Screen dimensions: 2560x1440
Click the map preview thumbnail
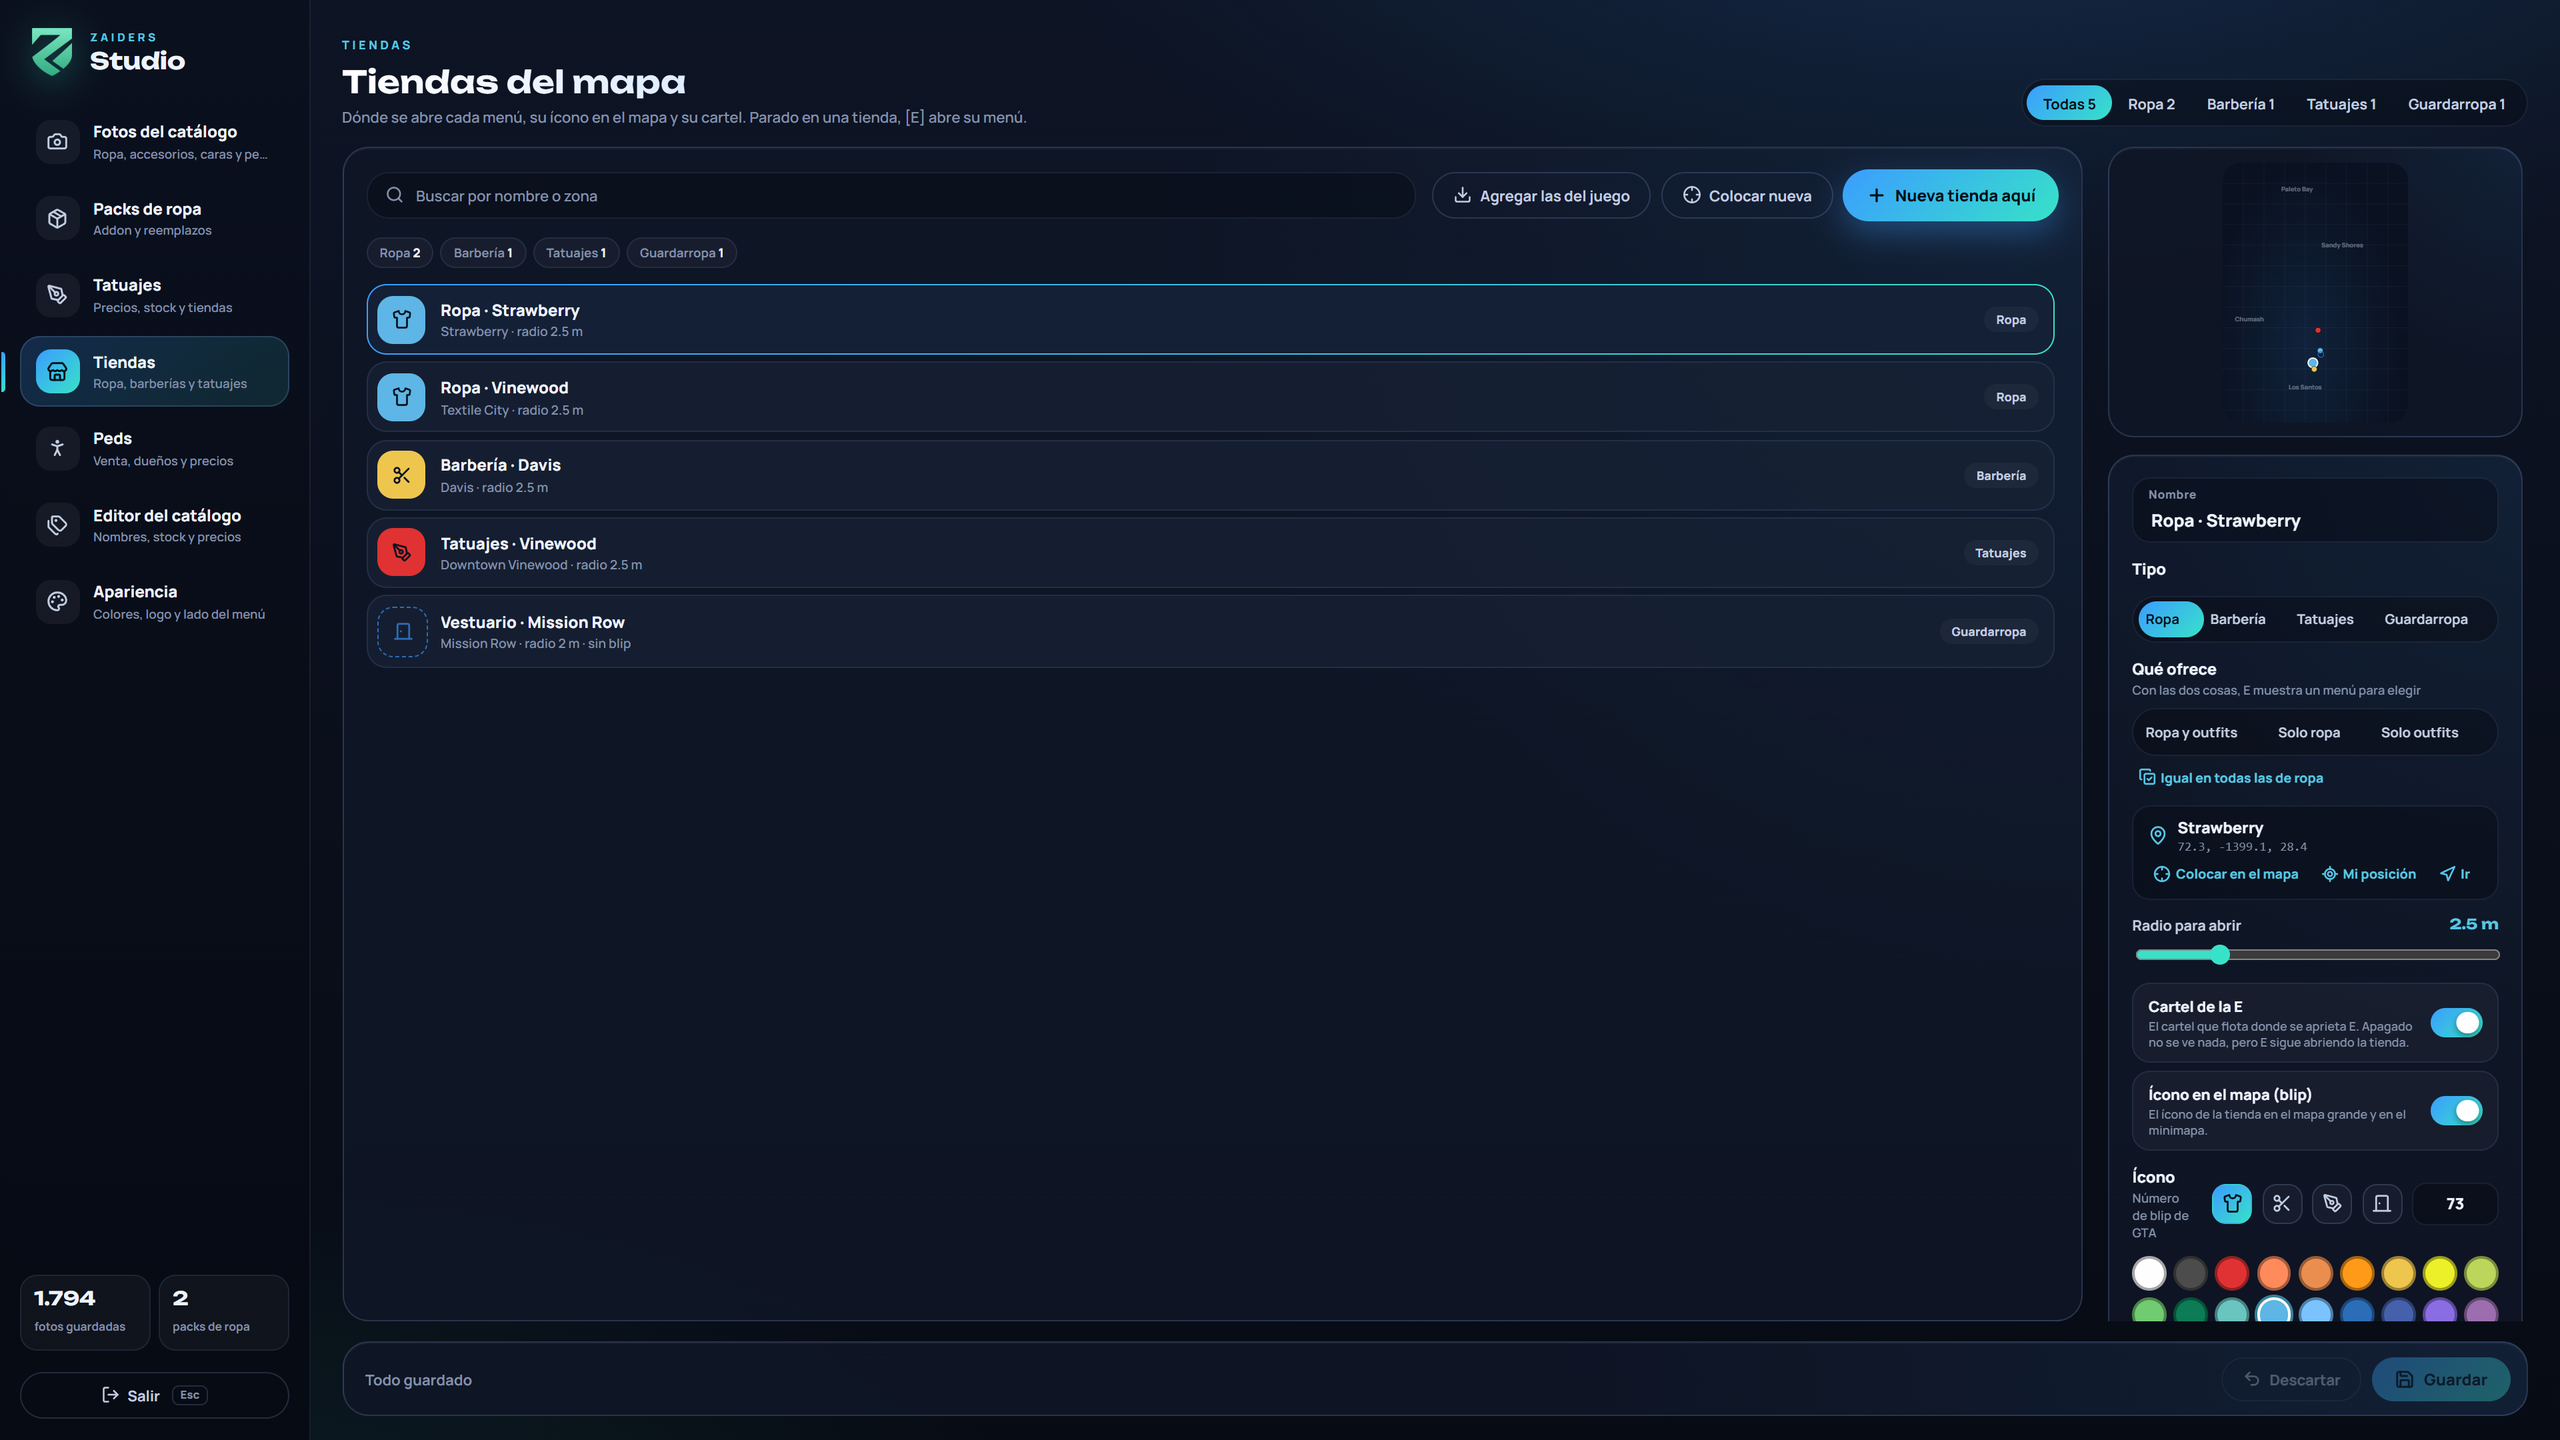point(2315,292)
